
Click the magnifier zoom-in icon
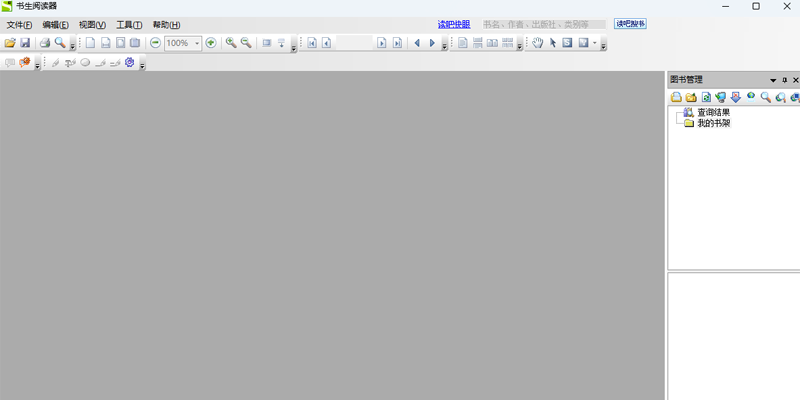pyautogui.click(x=231, y=43)
